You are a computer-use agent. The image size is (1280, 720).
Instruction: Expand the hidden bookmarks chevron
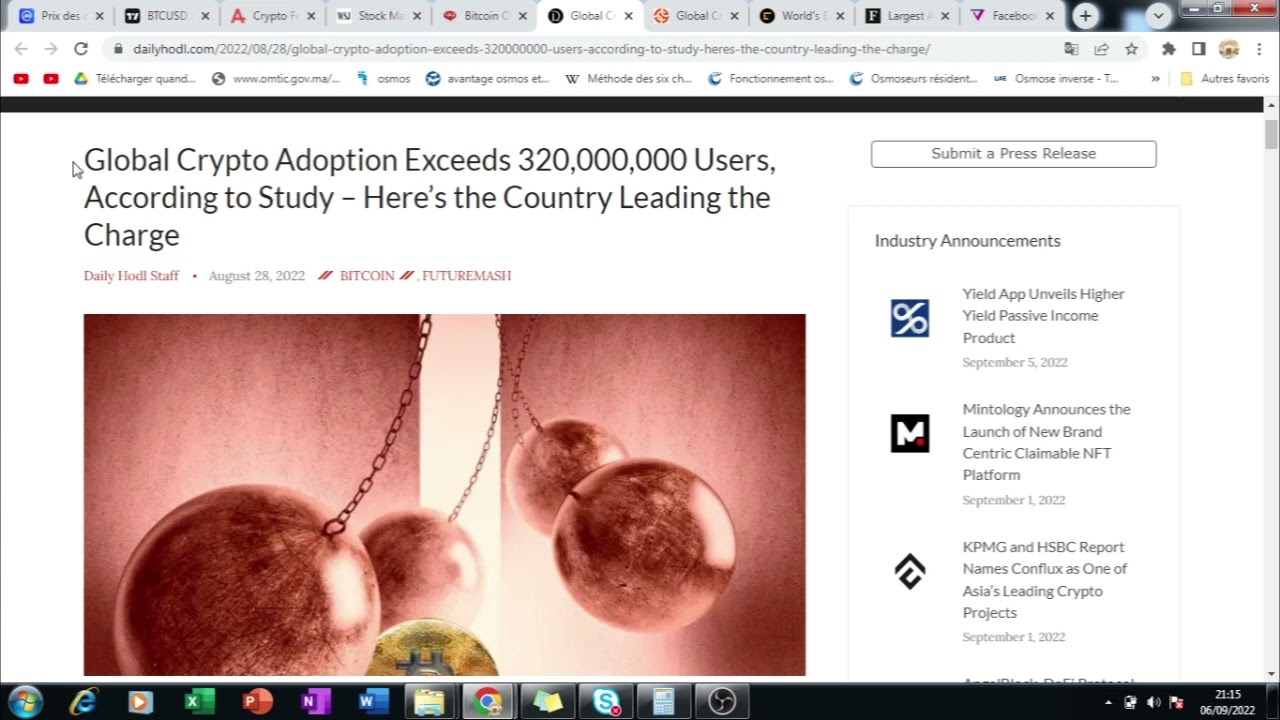(x=1156, y=79)
